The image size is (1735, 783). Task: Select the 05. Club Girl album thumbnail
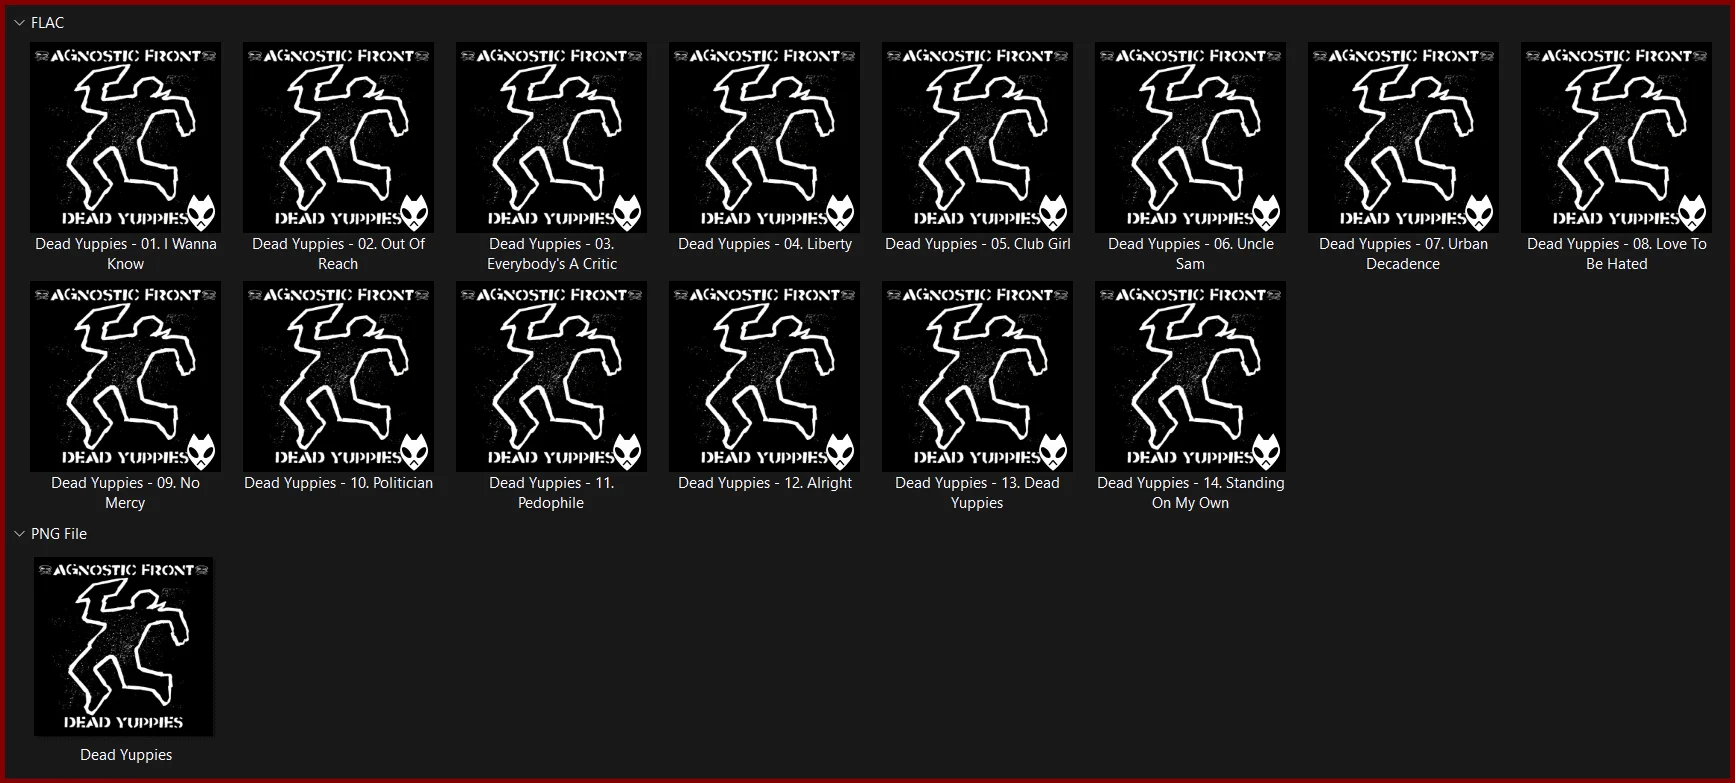pyautogui.click(x=977, y=137)
